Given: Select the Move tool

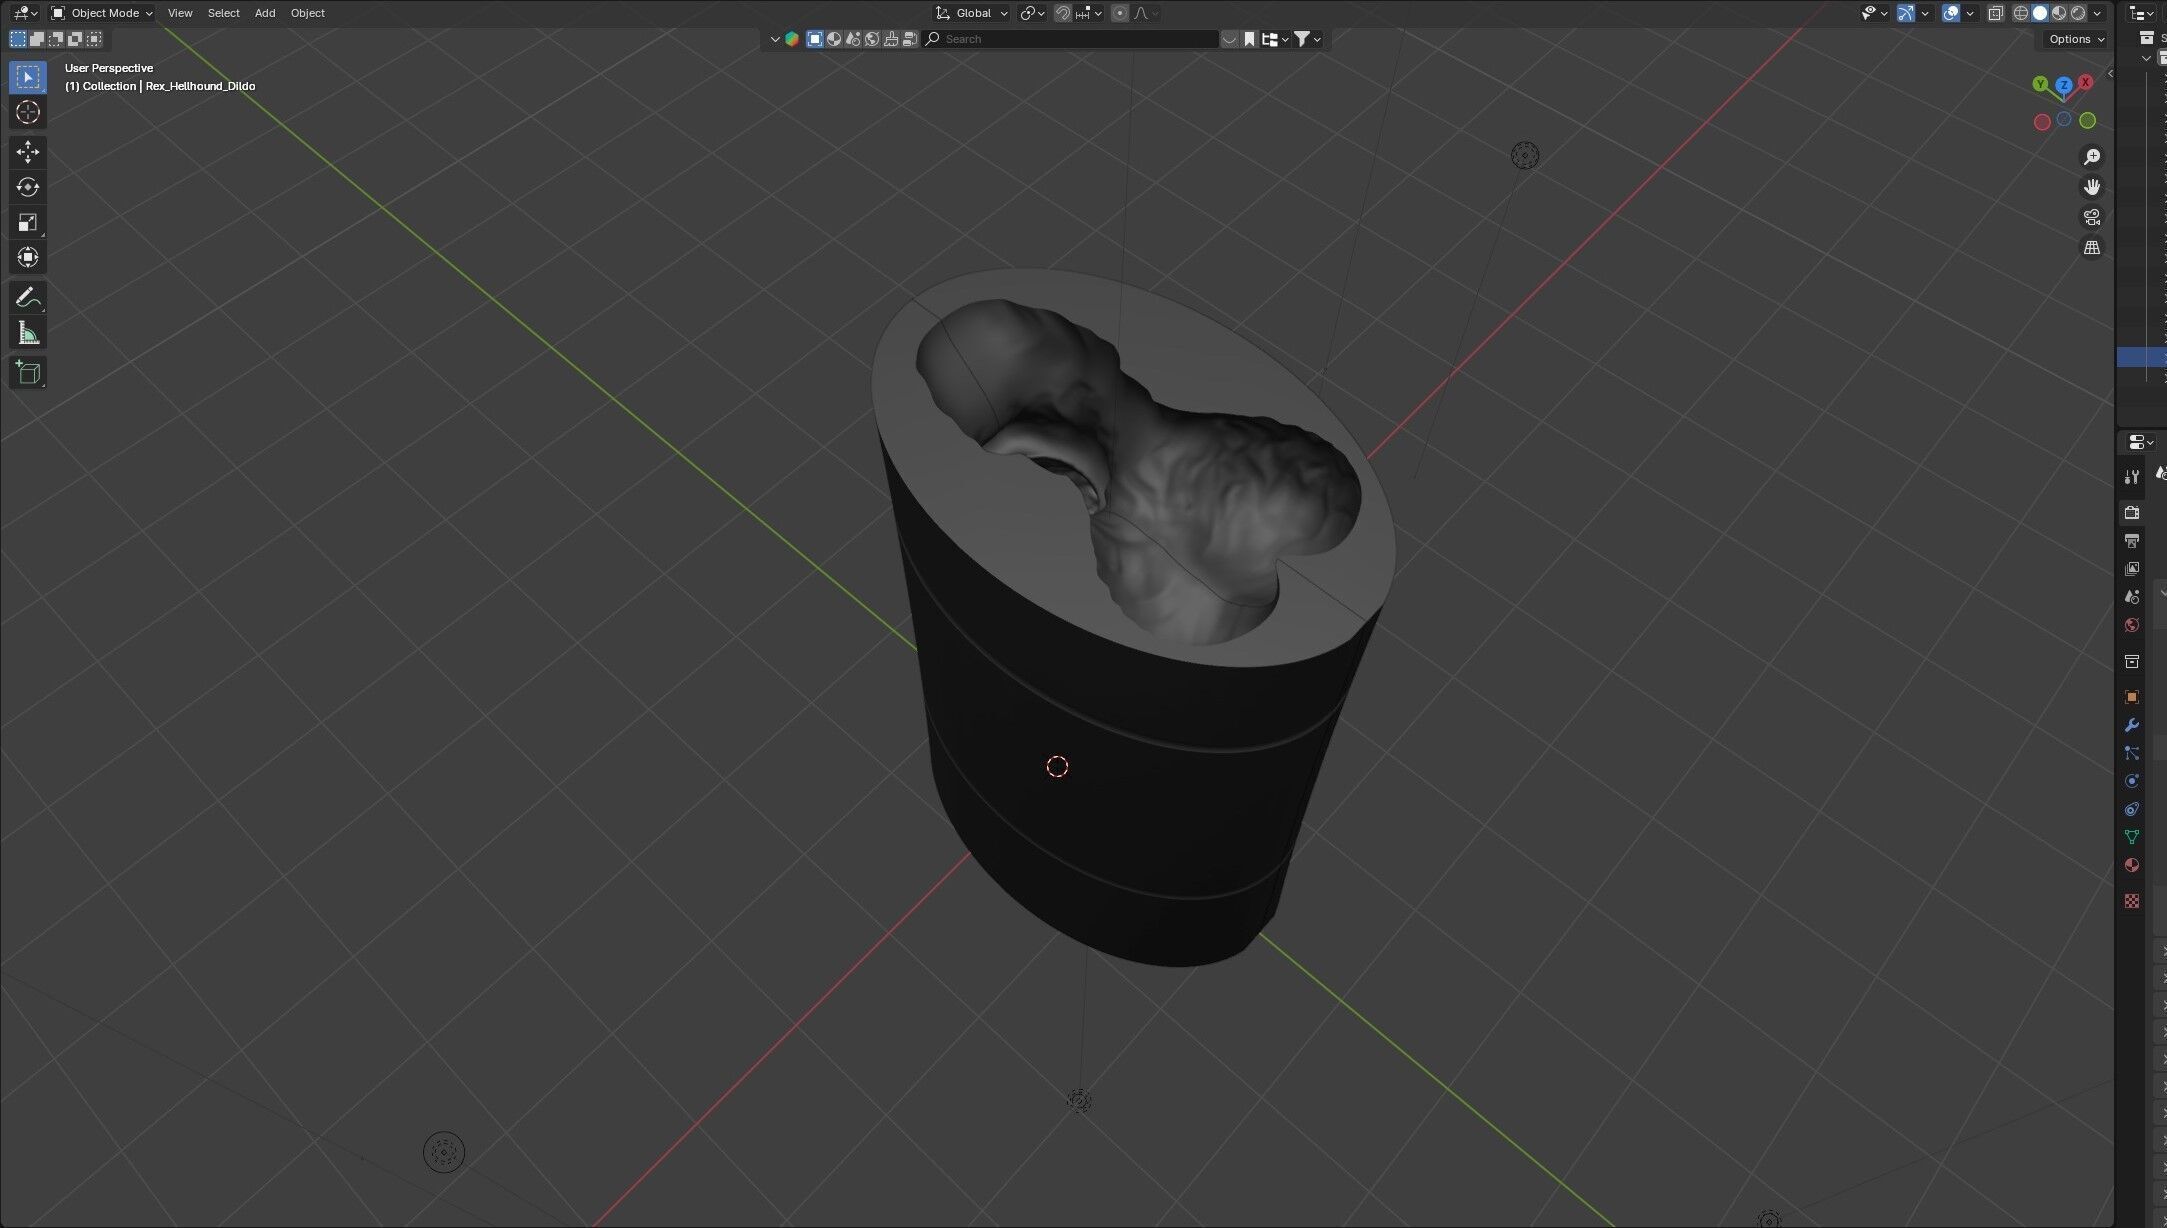Looking at the screenshot, I should pyautogui.click(x=28, y=152).
